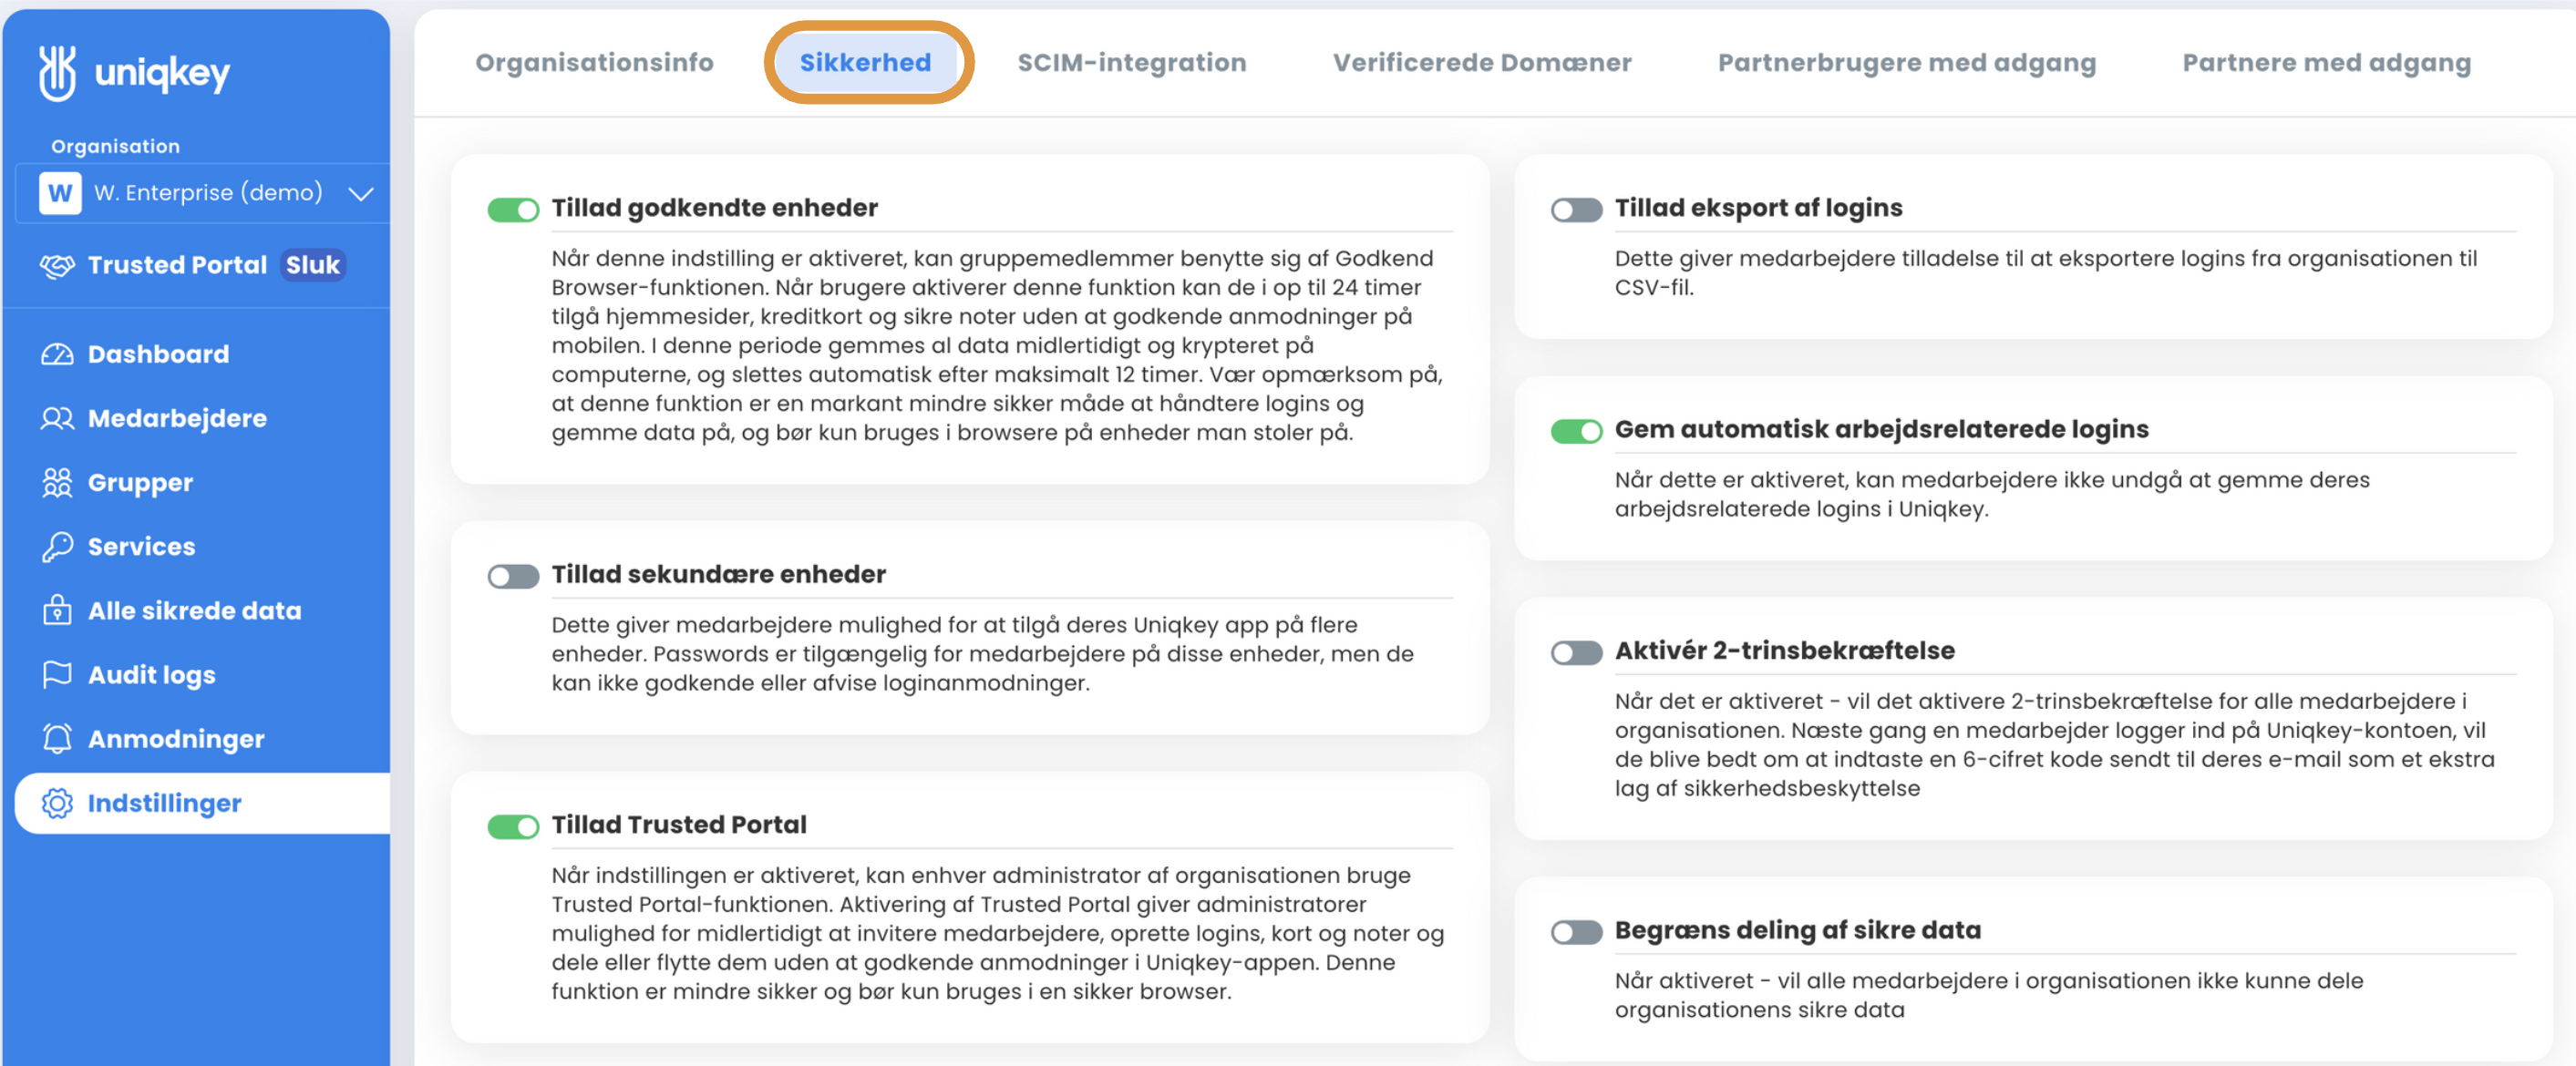Click the Services key icon
Viewport: 2576px width, 1066px height.
coord(57,547)
